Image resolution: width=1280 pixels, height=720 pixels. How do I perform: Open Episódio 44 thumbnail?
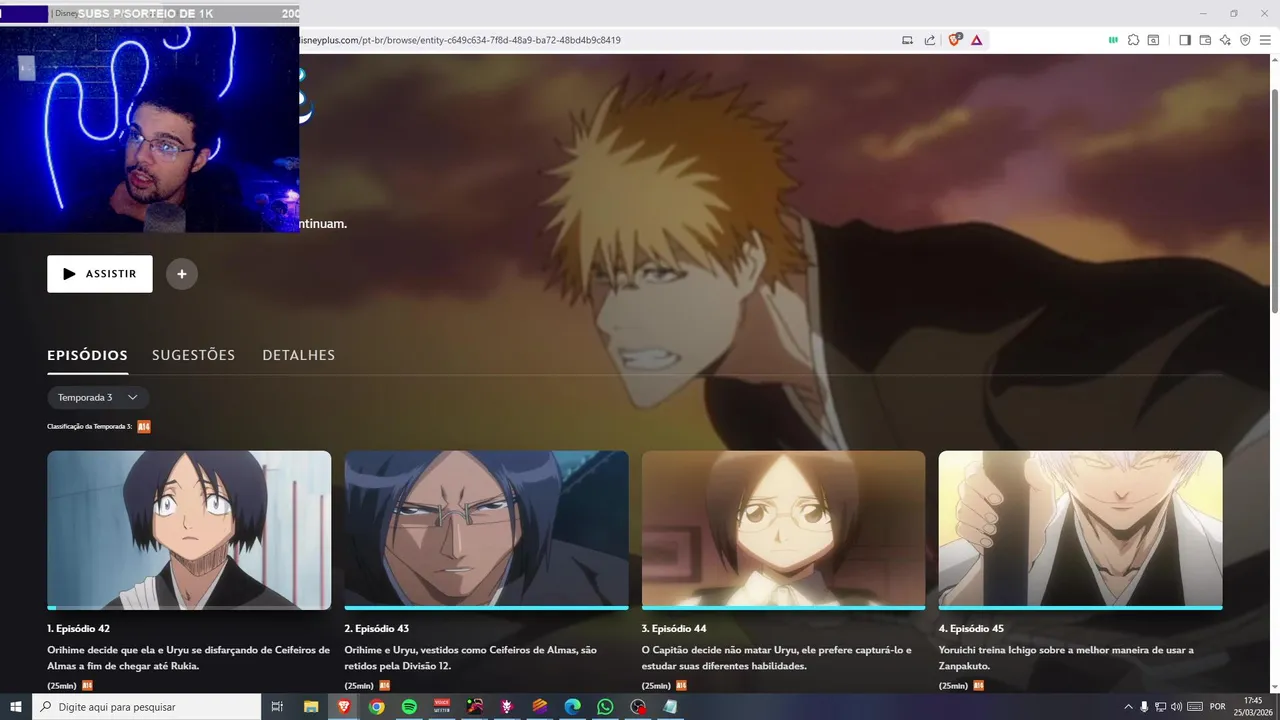tap(783, 528)
